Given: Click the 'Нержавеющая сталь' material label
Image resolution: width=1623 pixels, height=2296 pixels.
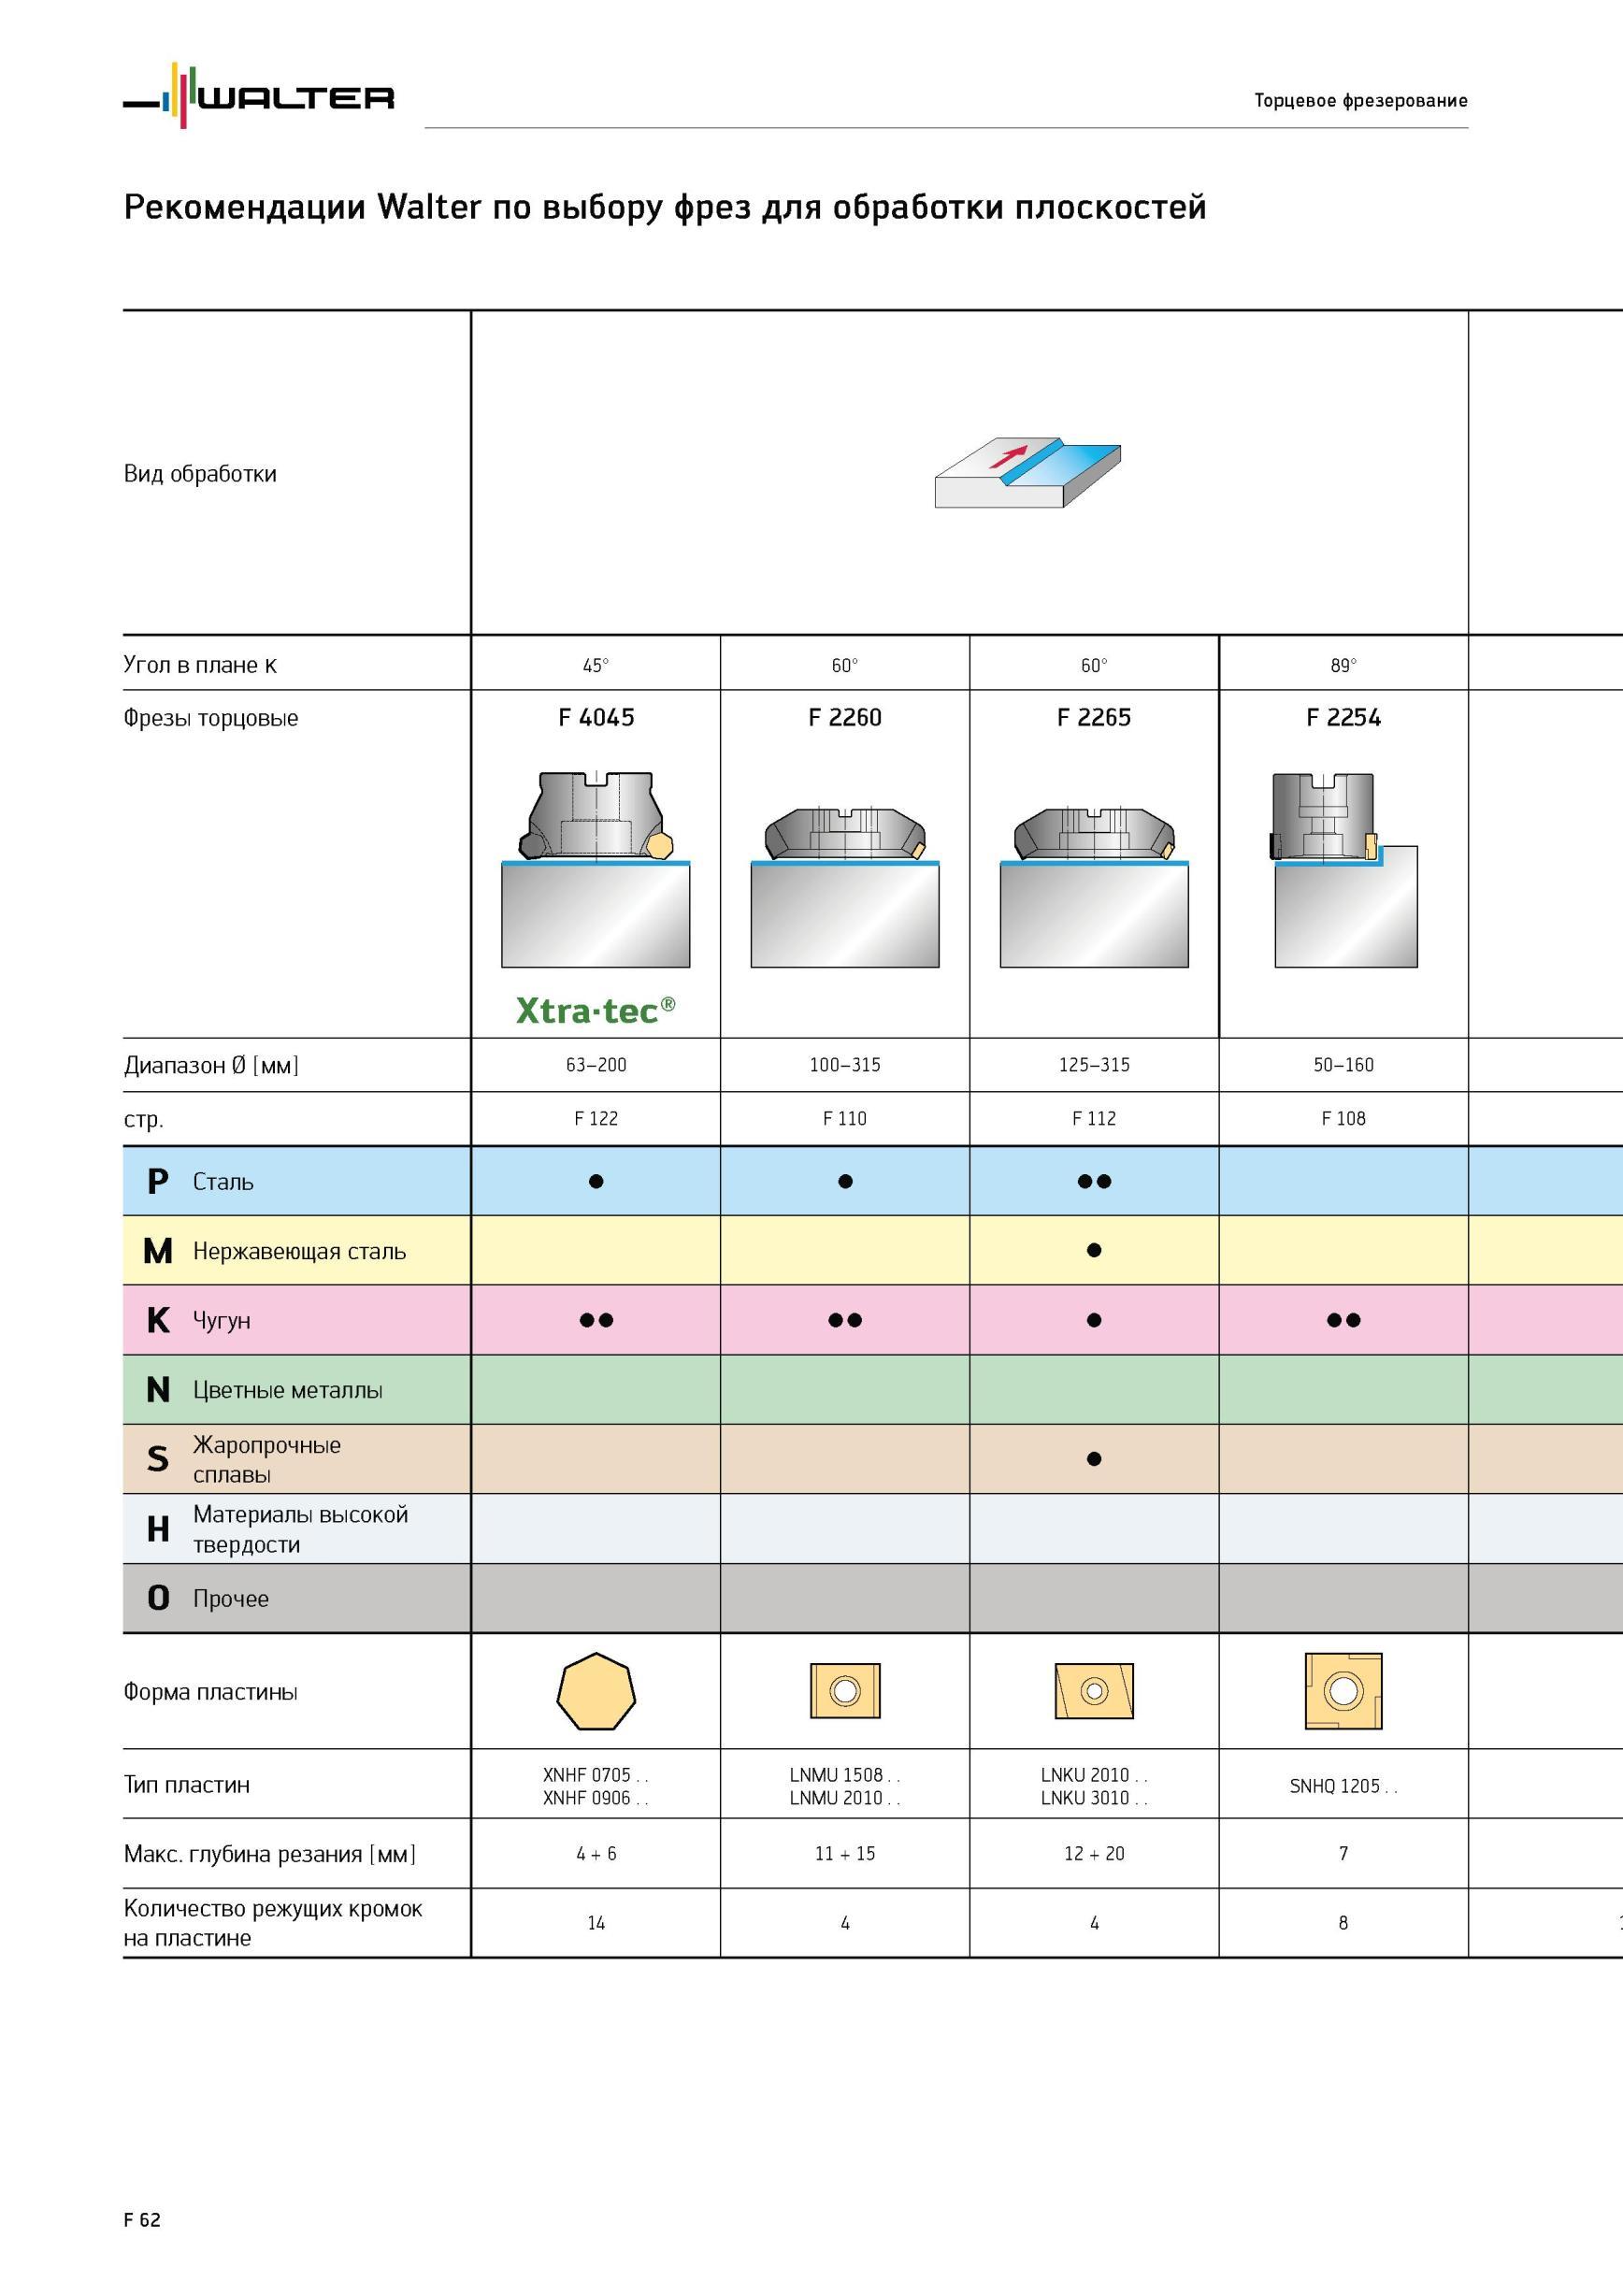Looking at the screenshot, I should (x=299, y=1251).
